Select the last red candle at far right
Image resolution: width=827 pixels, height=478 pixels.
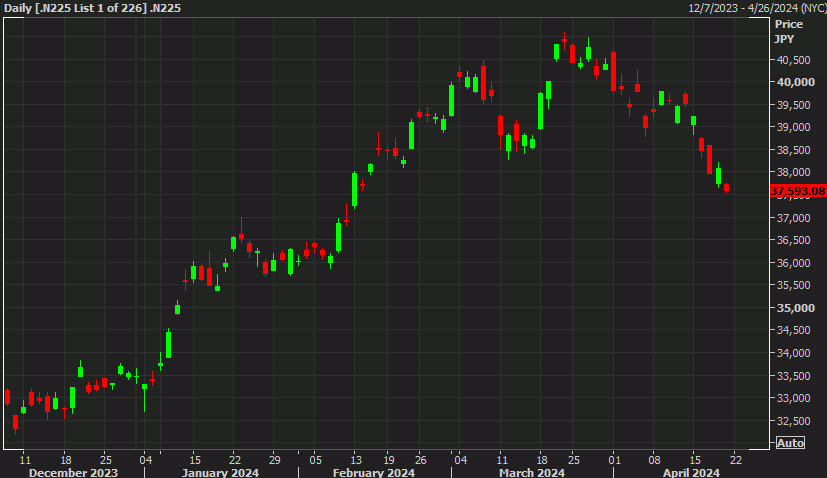pos(726,187)
